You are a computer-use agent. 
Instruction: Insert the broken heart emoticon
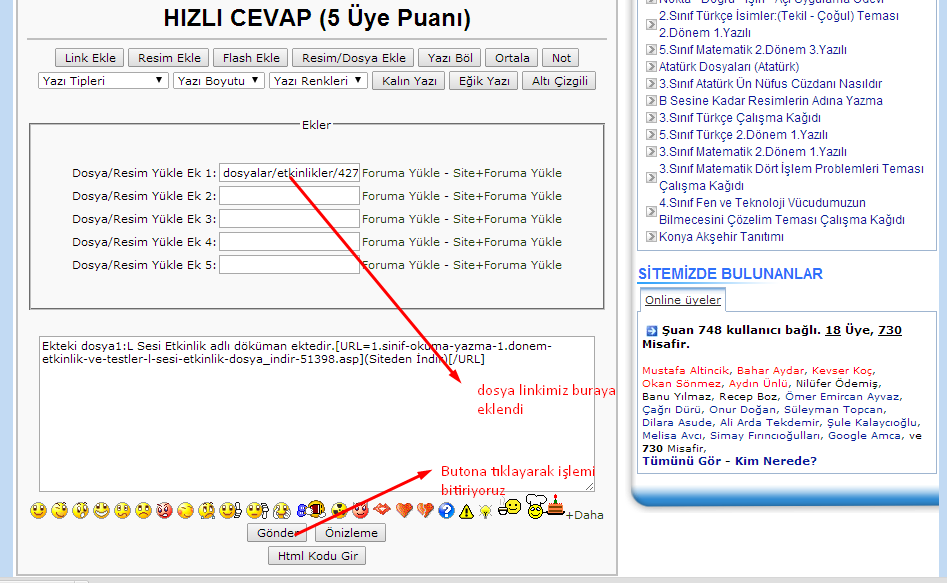tap(425, 511)
